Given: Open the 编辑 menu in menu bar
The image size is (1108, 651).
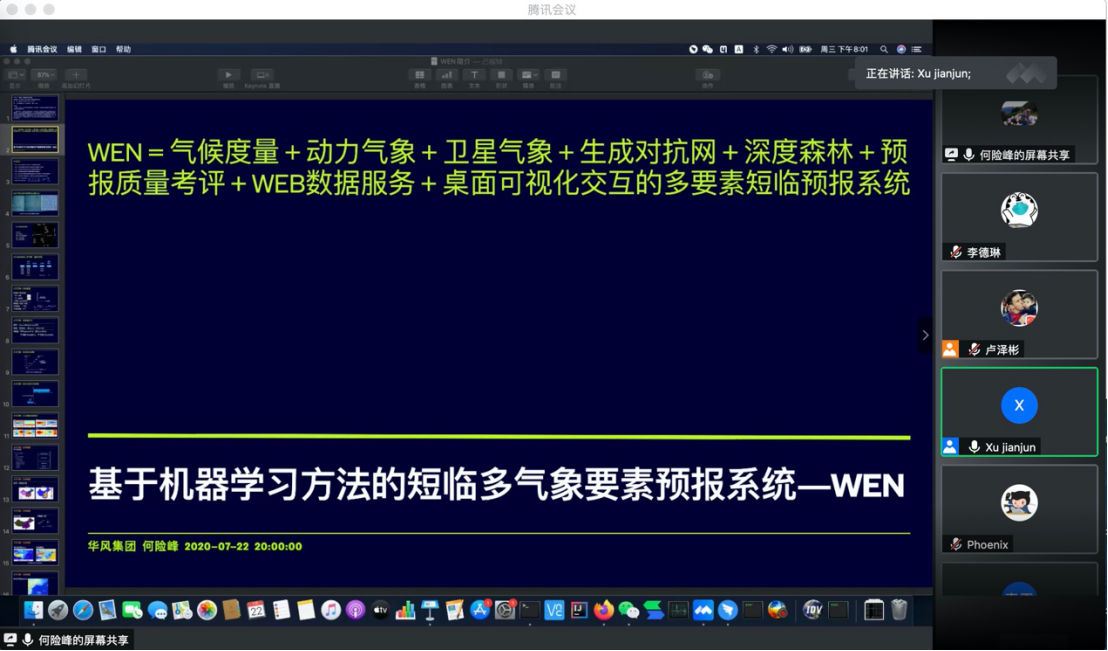Looking at the screenshot, I should click(75, 49).
